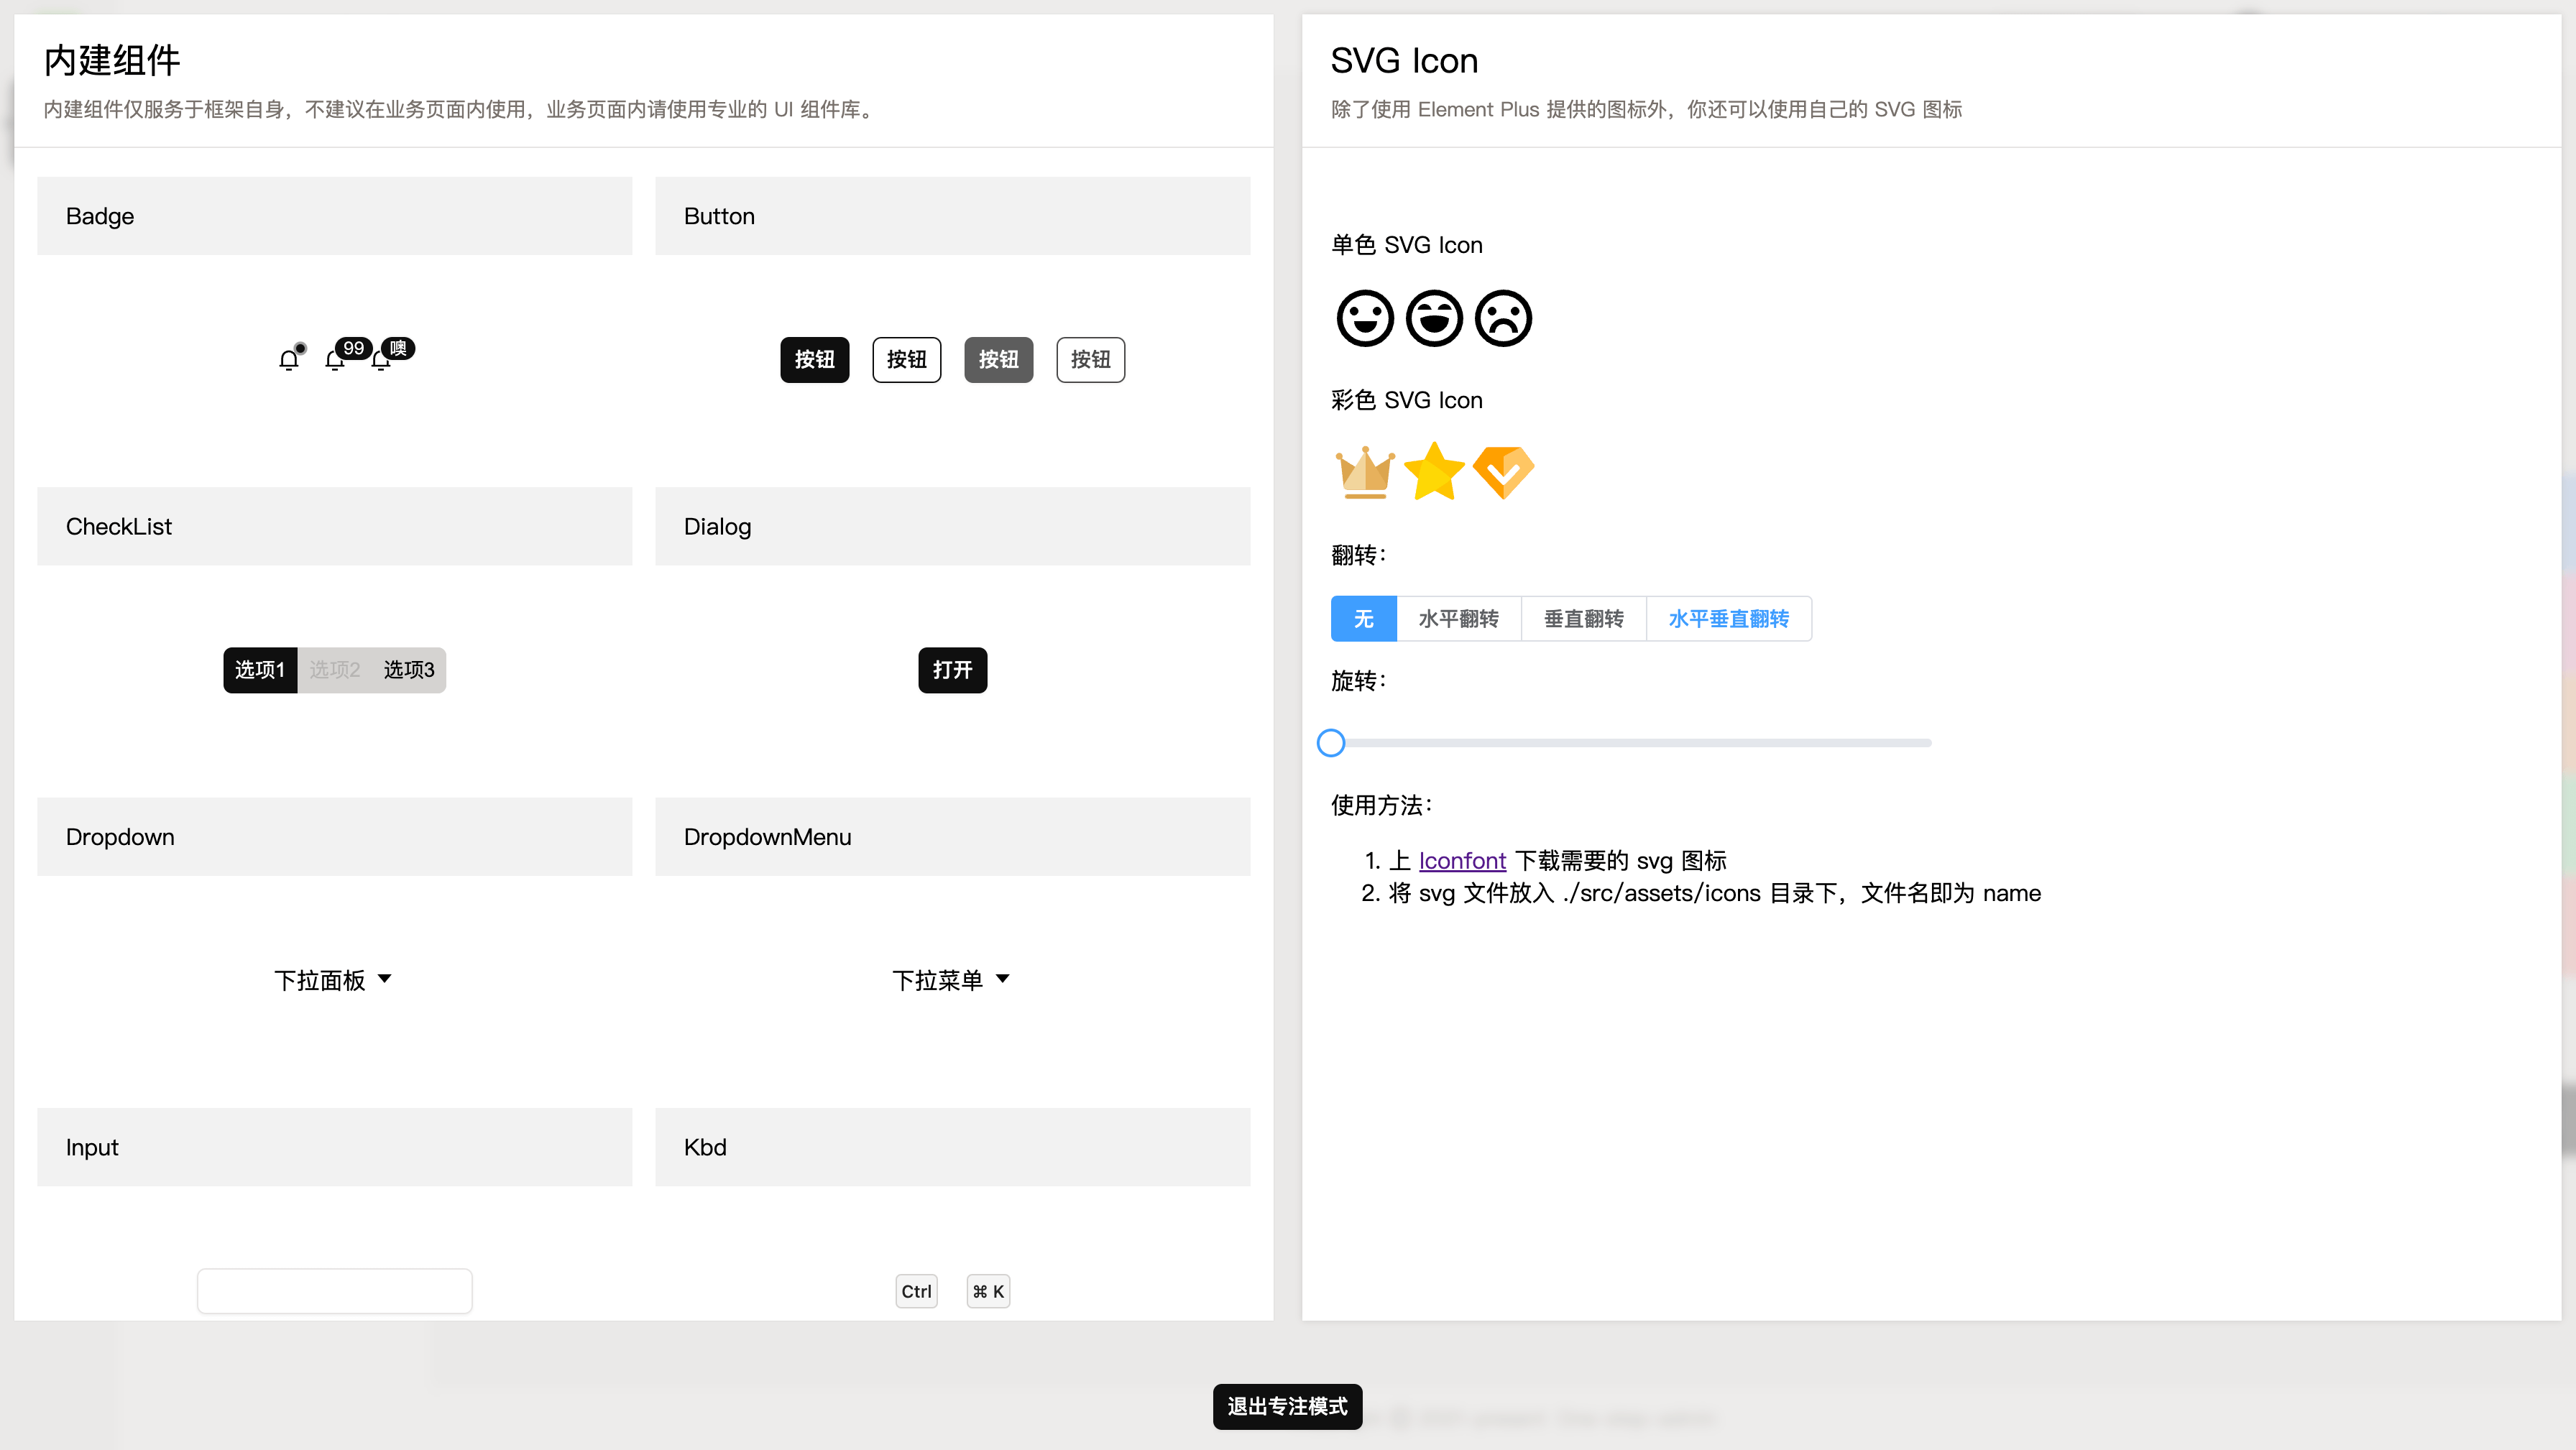This screenshot has width=2576, height=1450.
Task: Select 选项1 in the CheckList
Action: 259,670
